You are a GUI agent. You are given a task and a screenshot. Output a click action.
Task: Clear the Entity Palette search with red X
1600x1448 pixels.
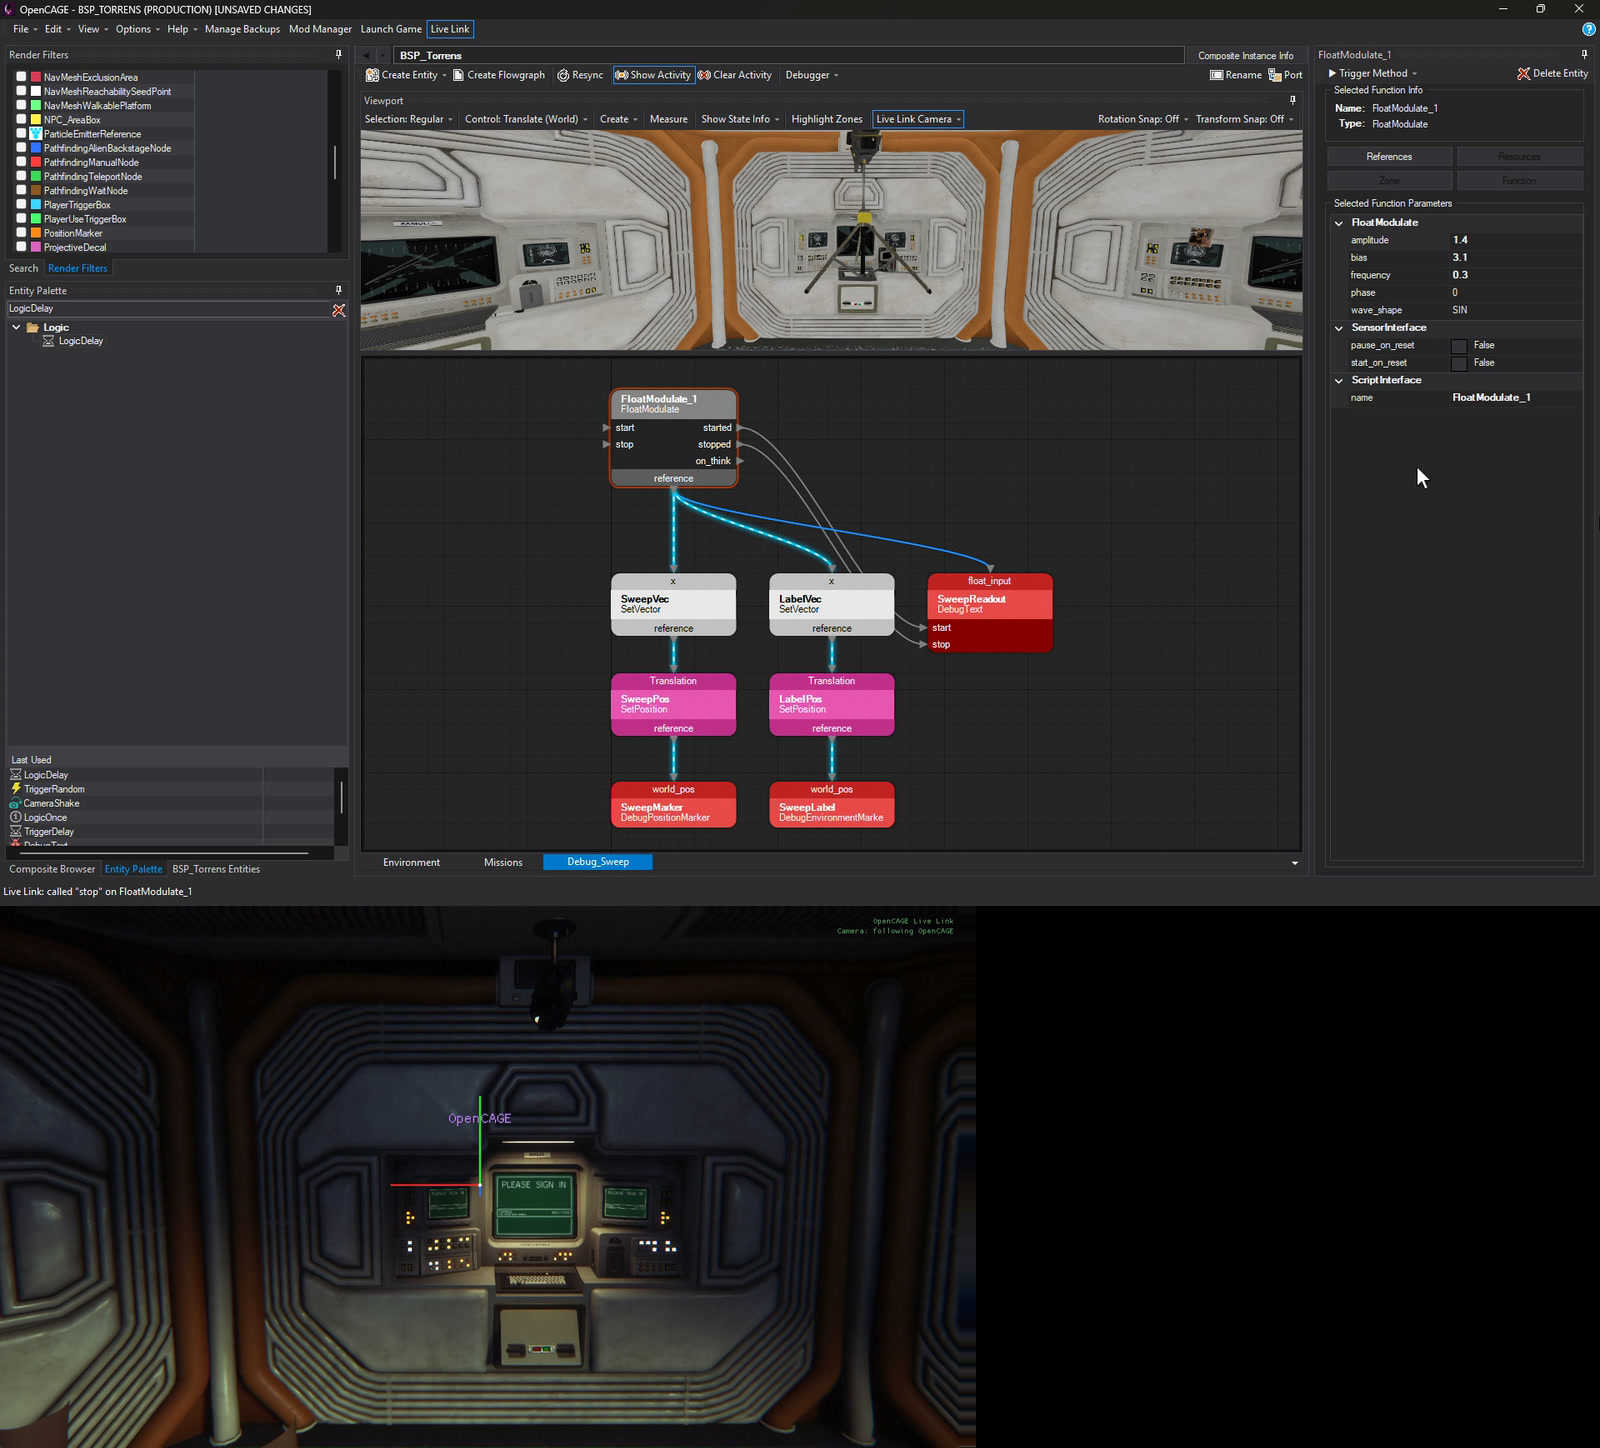point(339,310)
